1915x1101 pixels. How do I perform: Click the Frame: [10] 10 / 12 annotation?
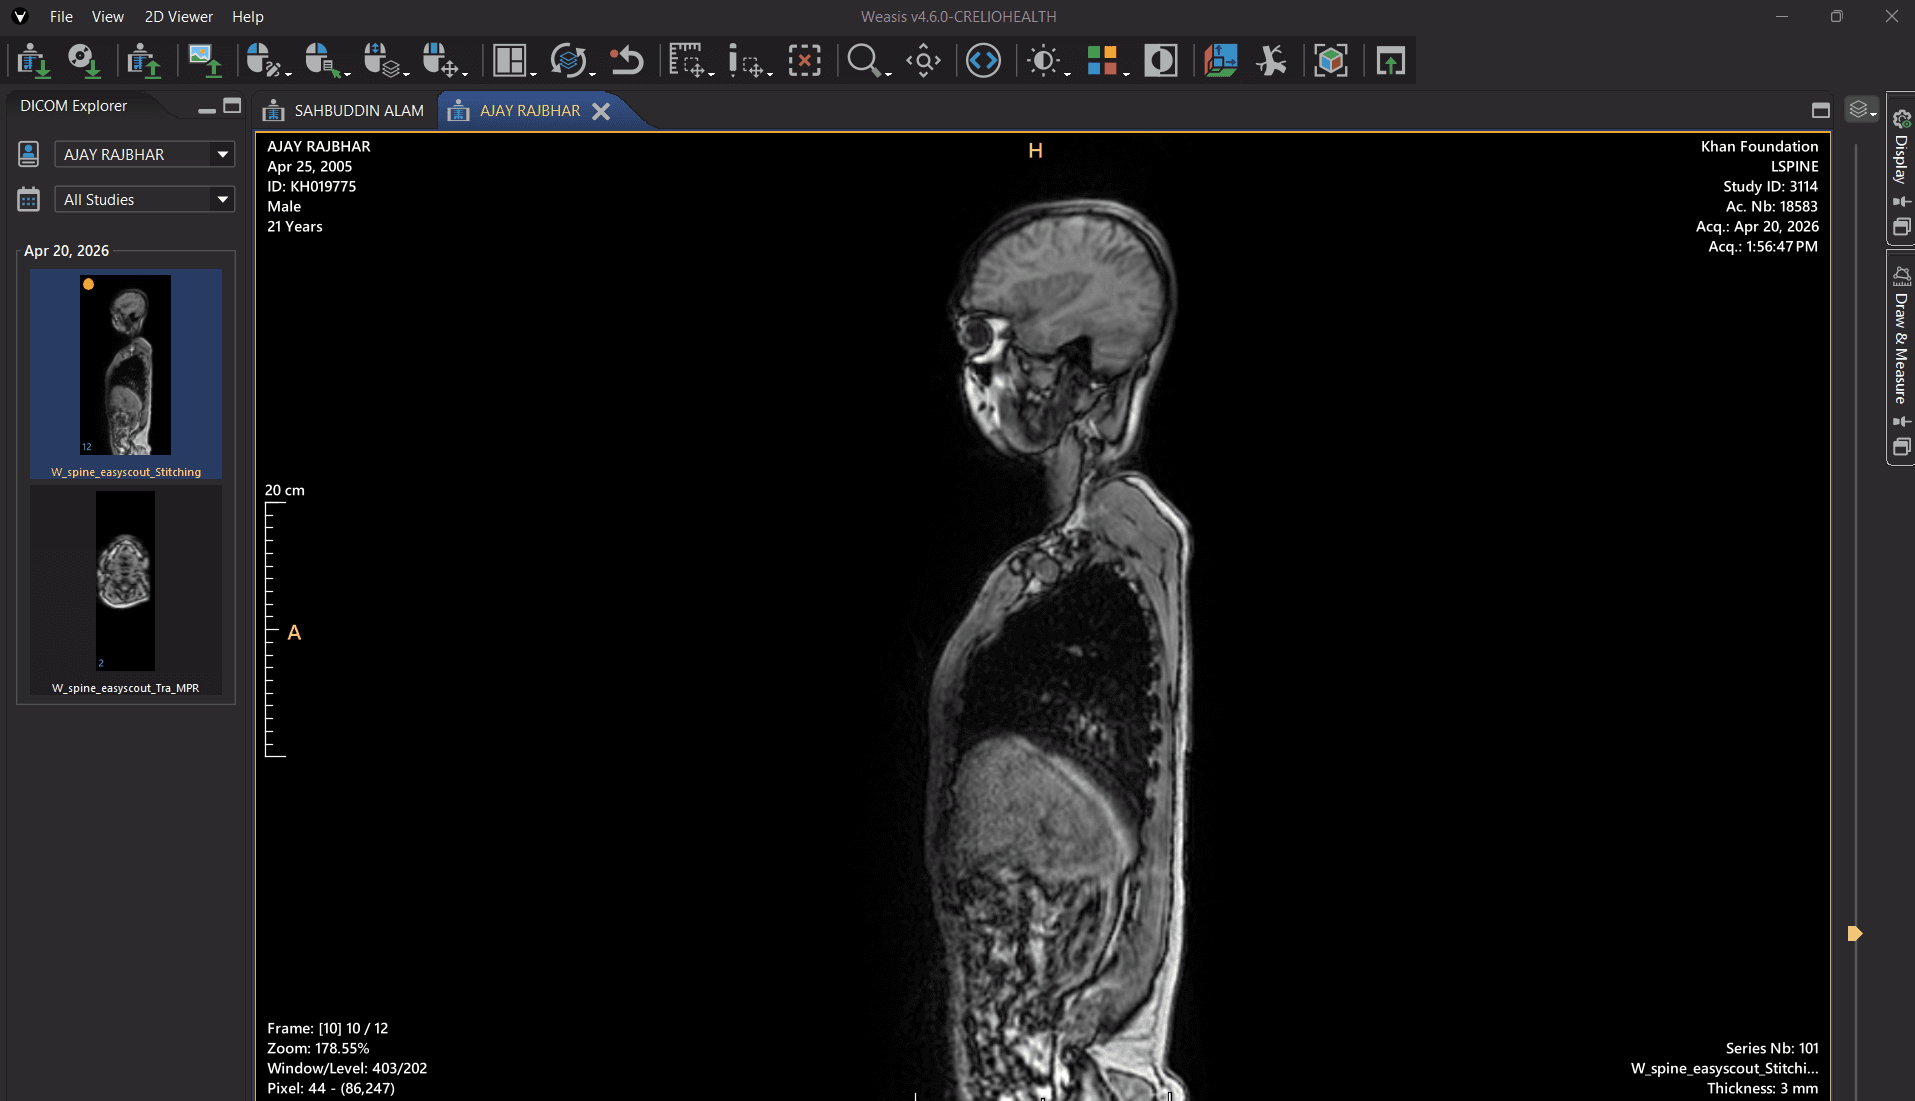point(327,1028)
